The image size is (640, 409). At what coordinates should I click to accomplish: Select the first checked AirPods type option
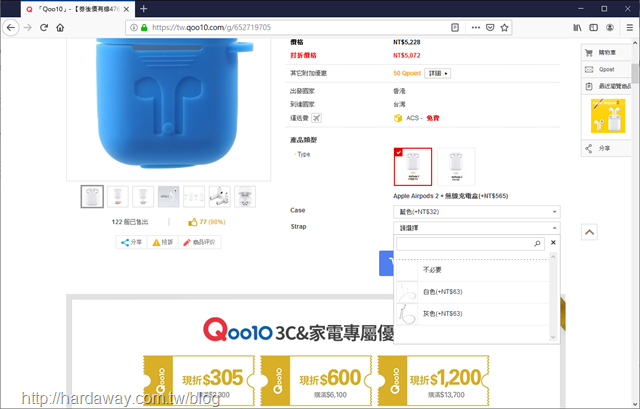[x=413, y=167]
